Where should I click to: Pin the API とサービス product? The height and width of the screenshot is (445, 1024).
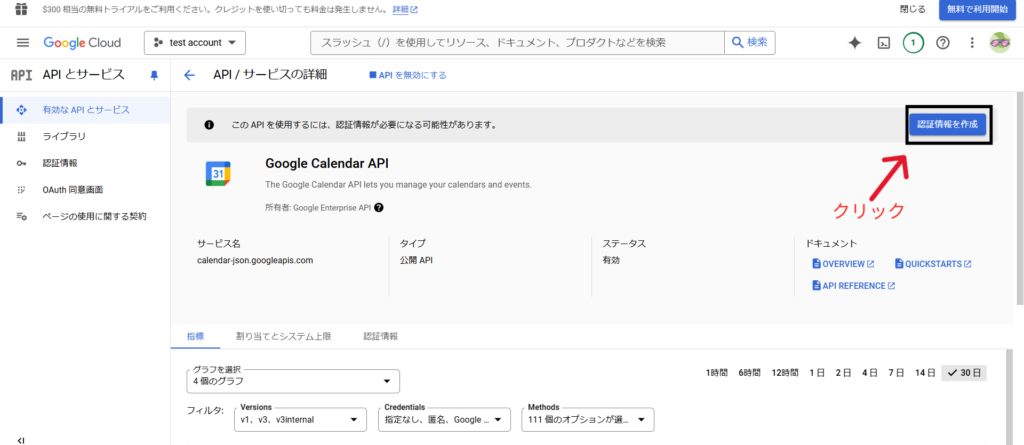point(154,75)
